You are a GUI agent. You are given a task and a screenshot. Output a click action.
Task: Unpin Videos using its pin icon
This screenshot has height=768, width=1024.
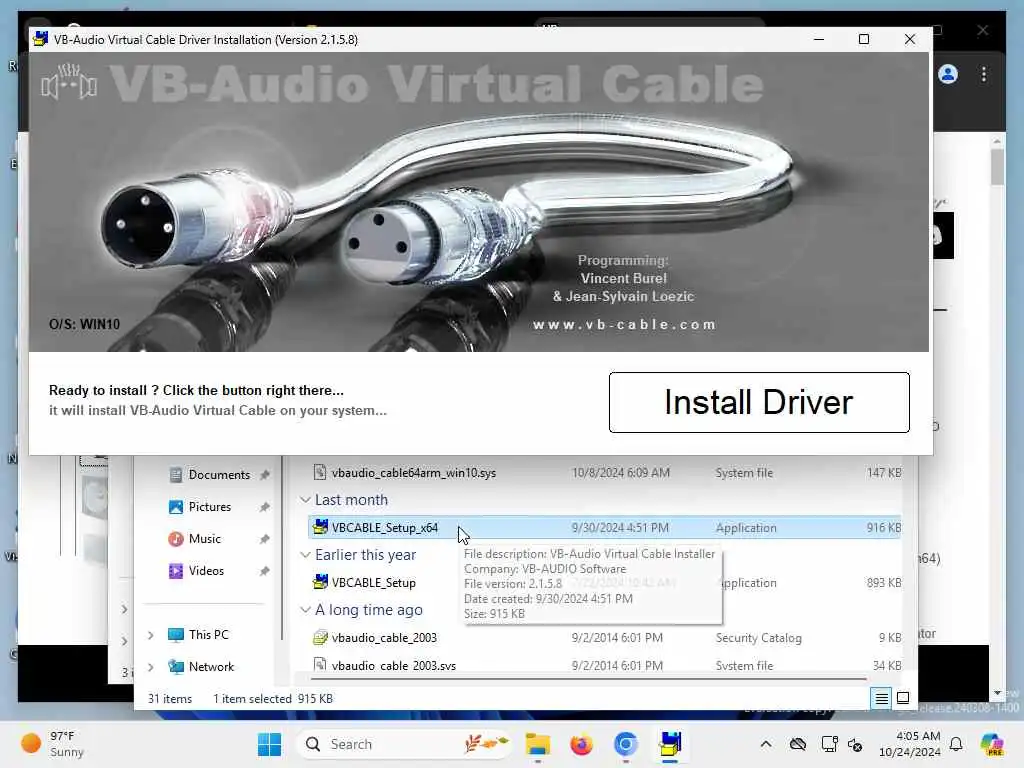[x=264, y=571]
